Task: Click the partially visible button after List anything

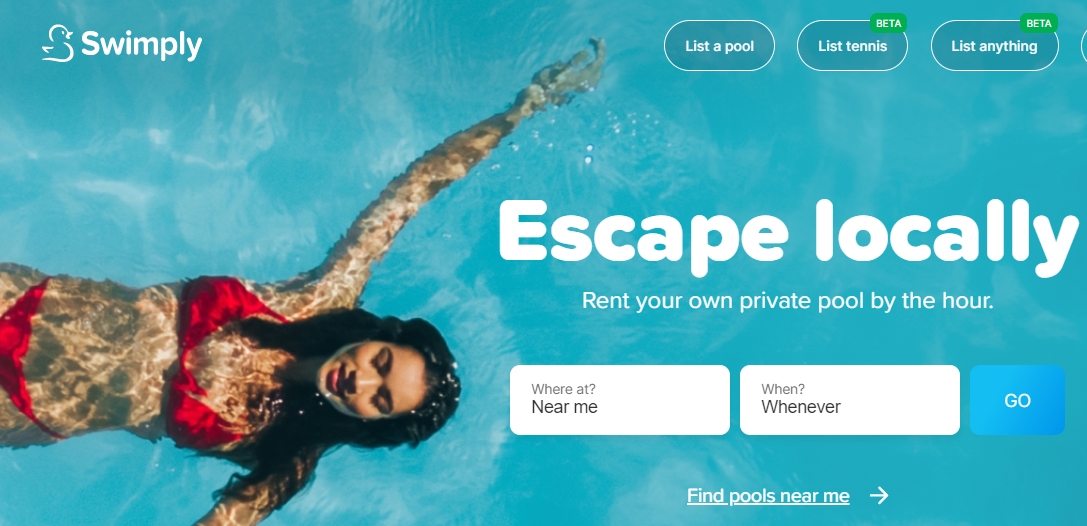Action: point(1084,46)
